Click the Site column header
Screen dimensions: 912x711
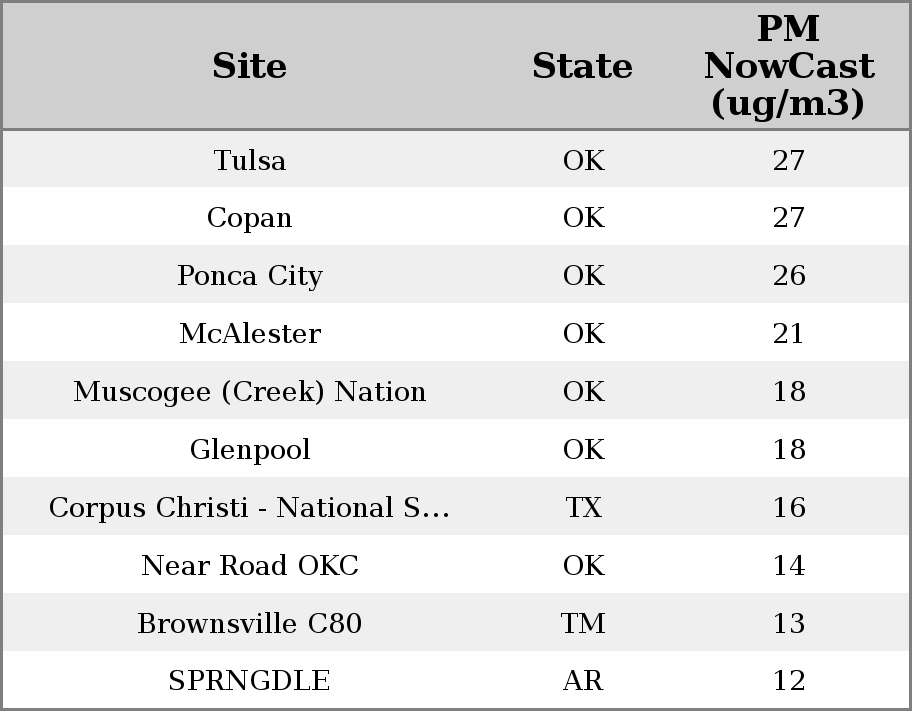(x=249, y=66)
